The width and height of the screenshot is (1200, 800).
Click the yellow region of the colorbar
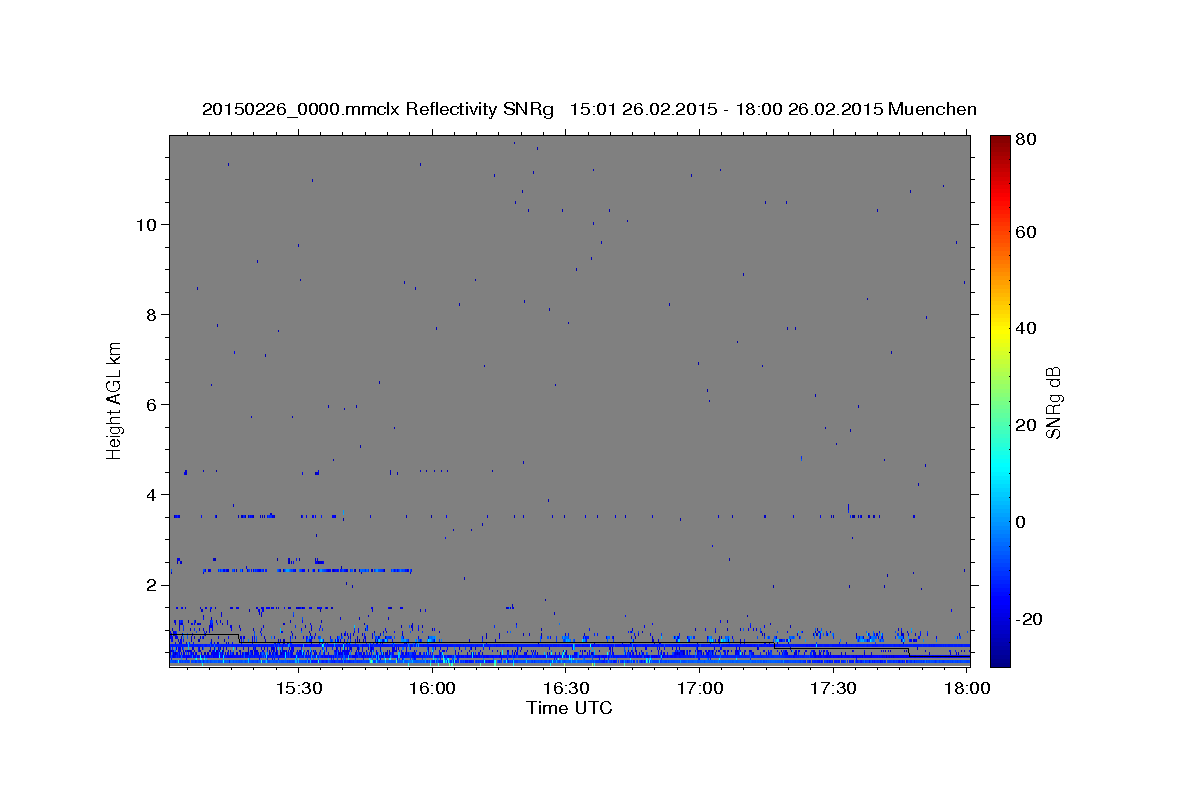coord(1000,330)
